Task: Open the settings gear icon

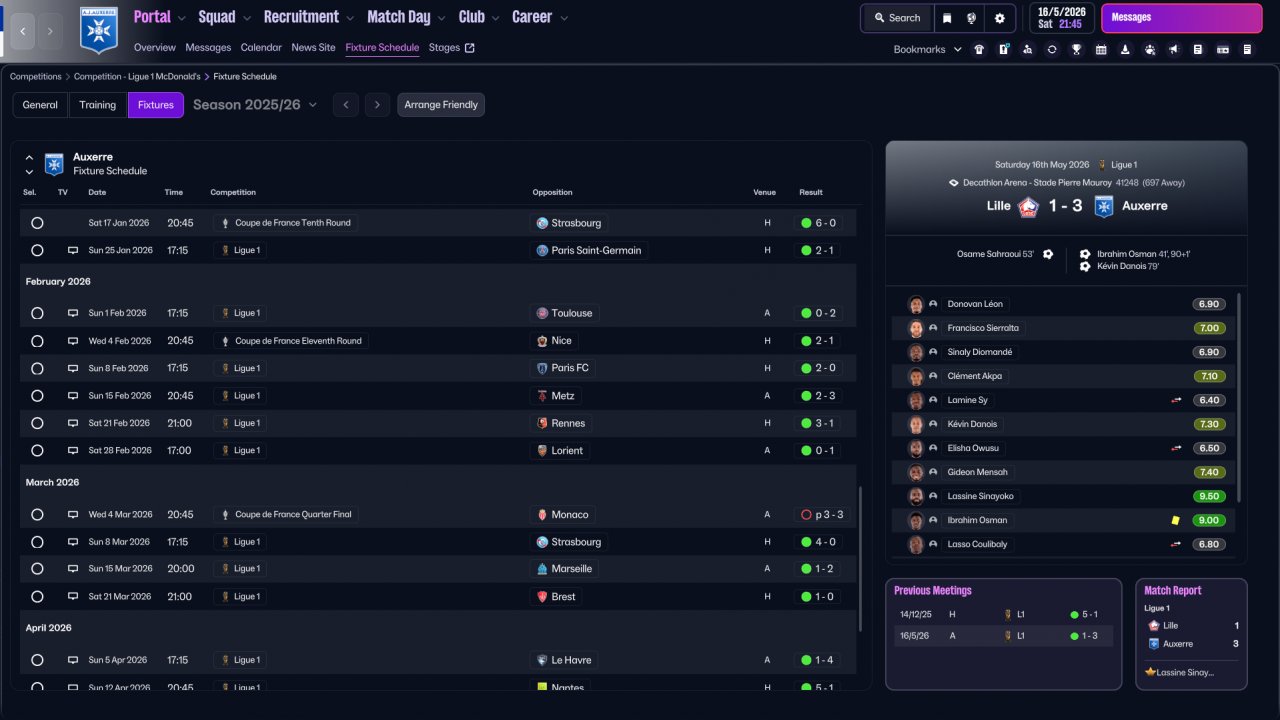Action: pyautogui.click(x=999, y=18)
